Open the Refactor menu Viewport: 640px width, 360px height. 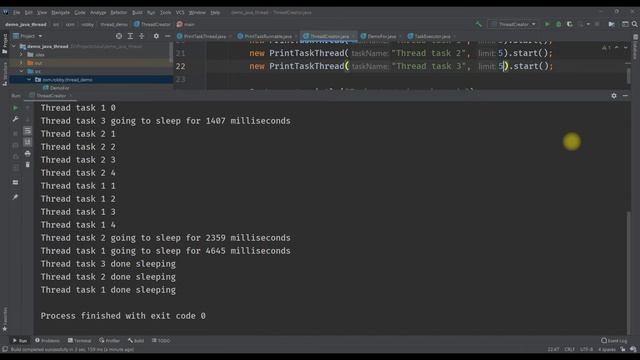[118, 13]
